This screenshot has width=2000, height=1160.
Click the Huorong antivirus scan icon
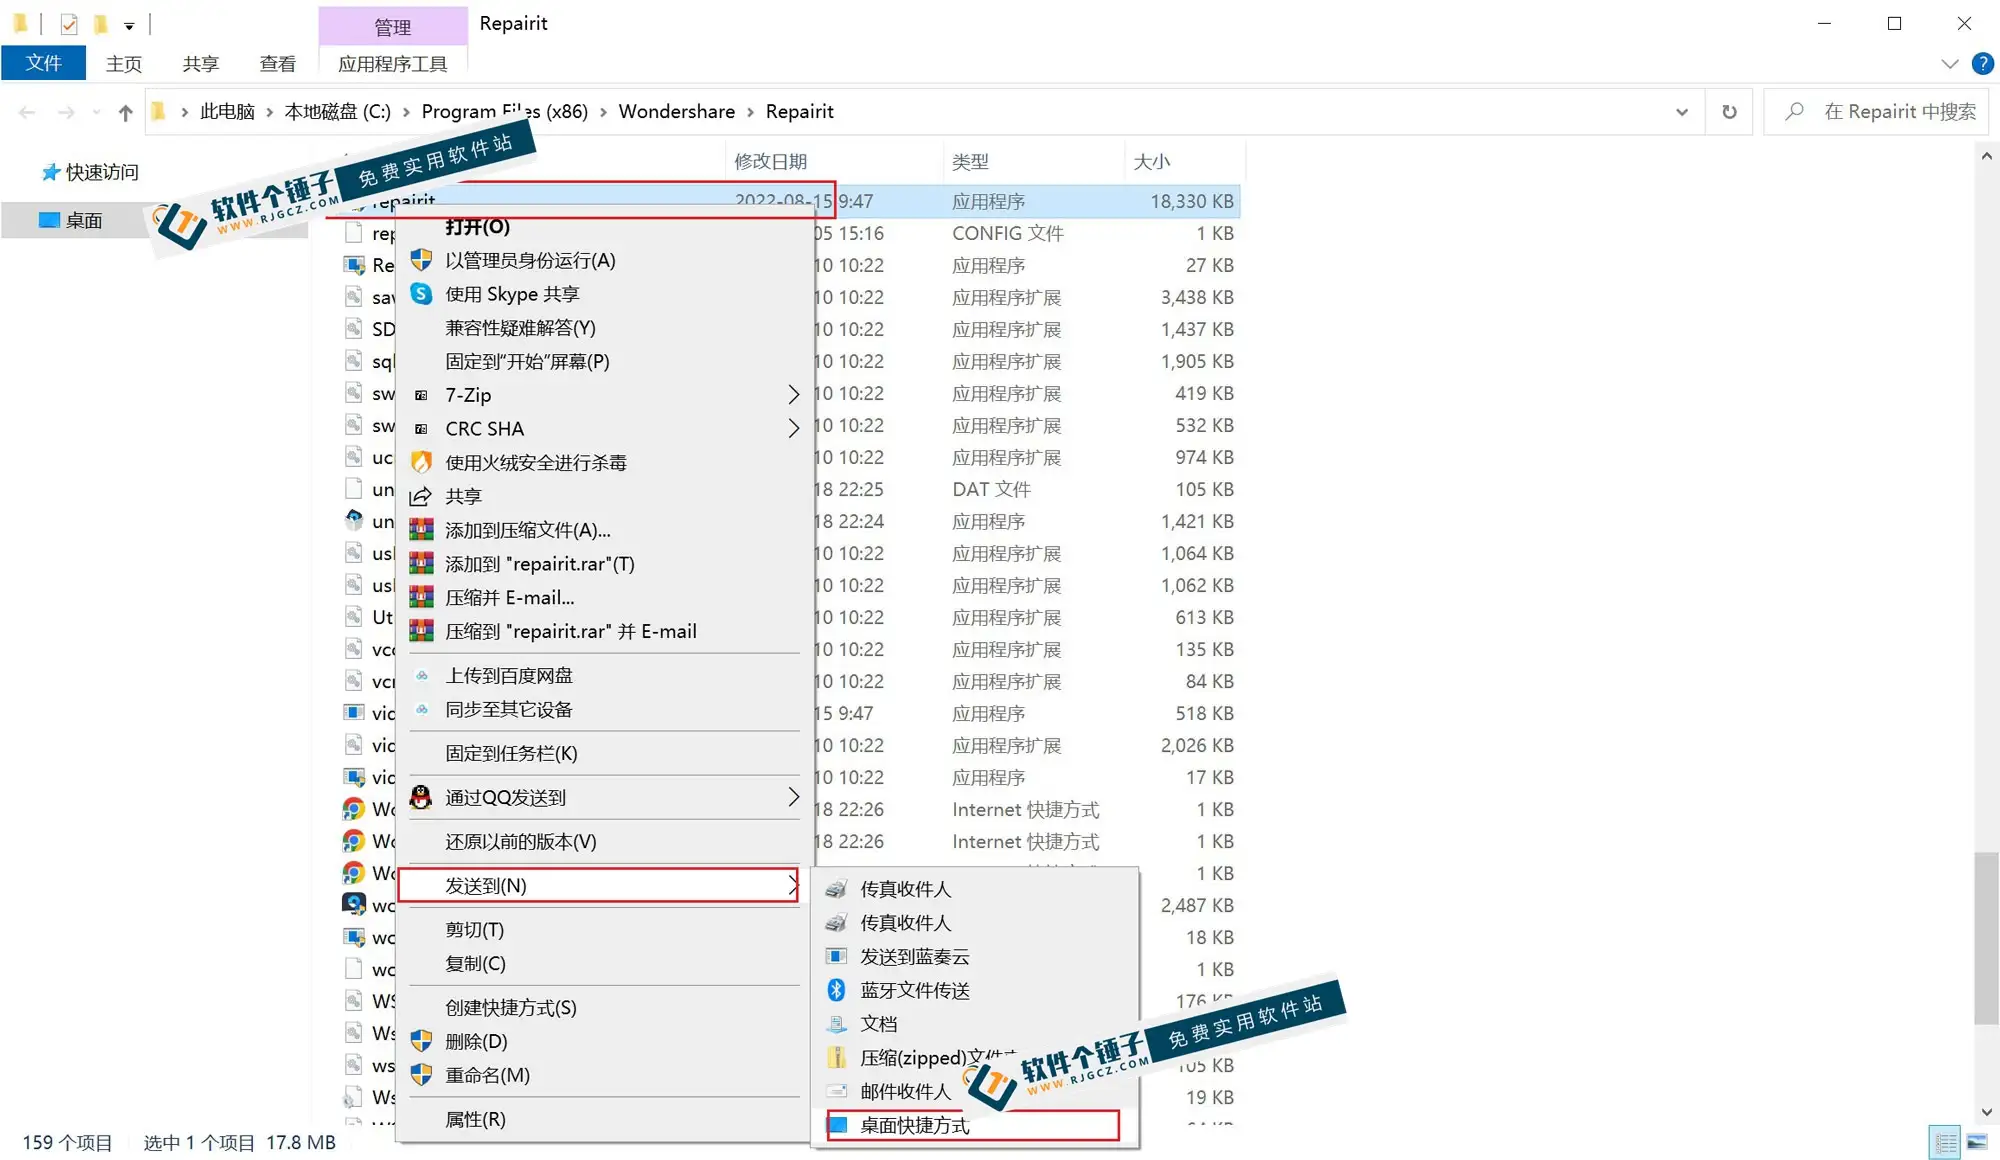pyautogui.click(x=421, y=462)
